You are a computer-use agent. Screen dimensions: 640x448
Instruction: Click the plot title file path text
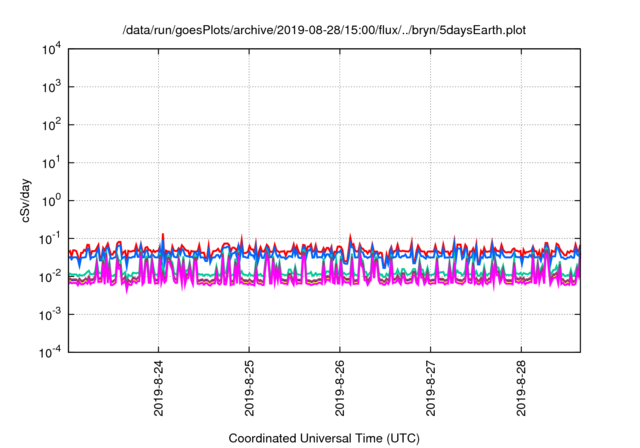point(324,30)
